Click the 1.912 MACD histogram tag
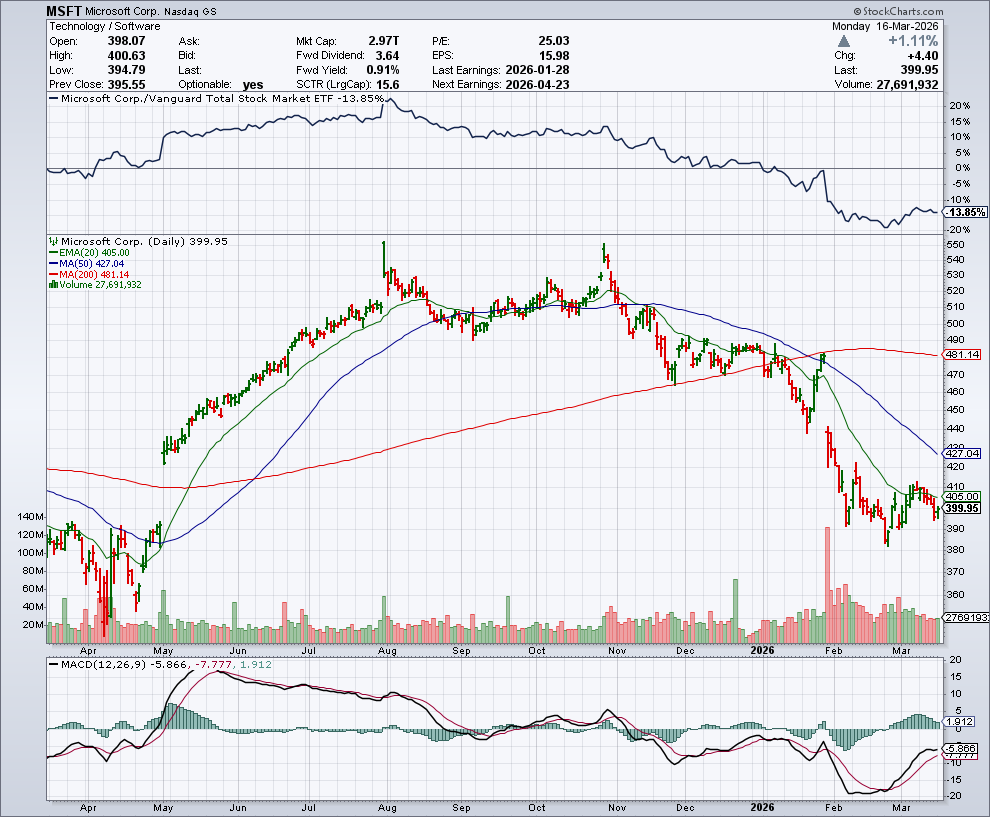Screen dimensions: 990x817 point(960,721)
